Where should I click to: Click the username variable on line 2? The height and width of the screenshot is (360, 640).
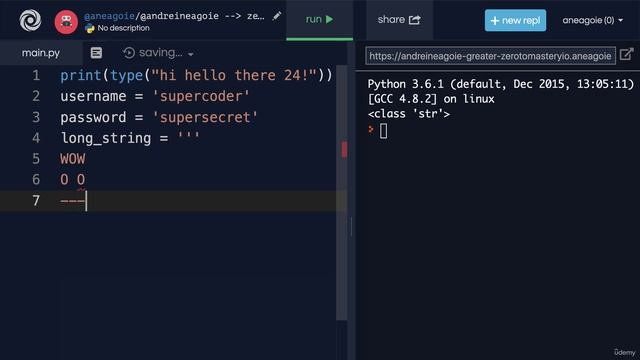93,96
